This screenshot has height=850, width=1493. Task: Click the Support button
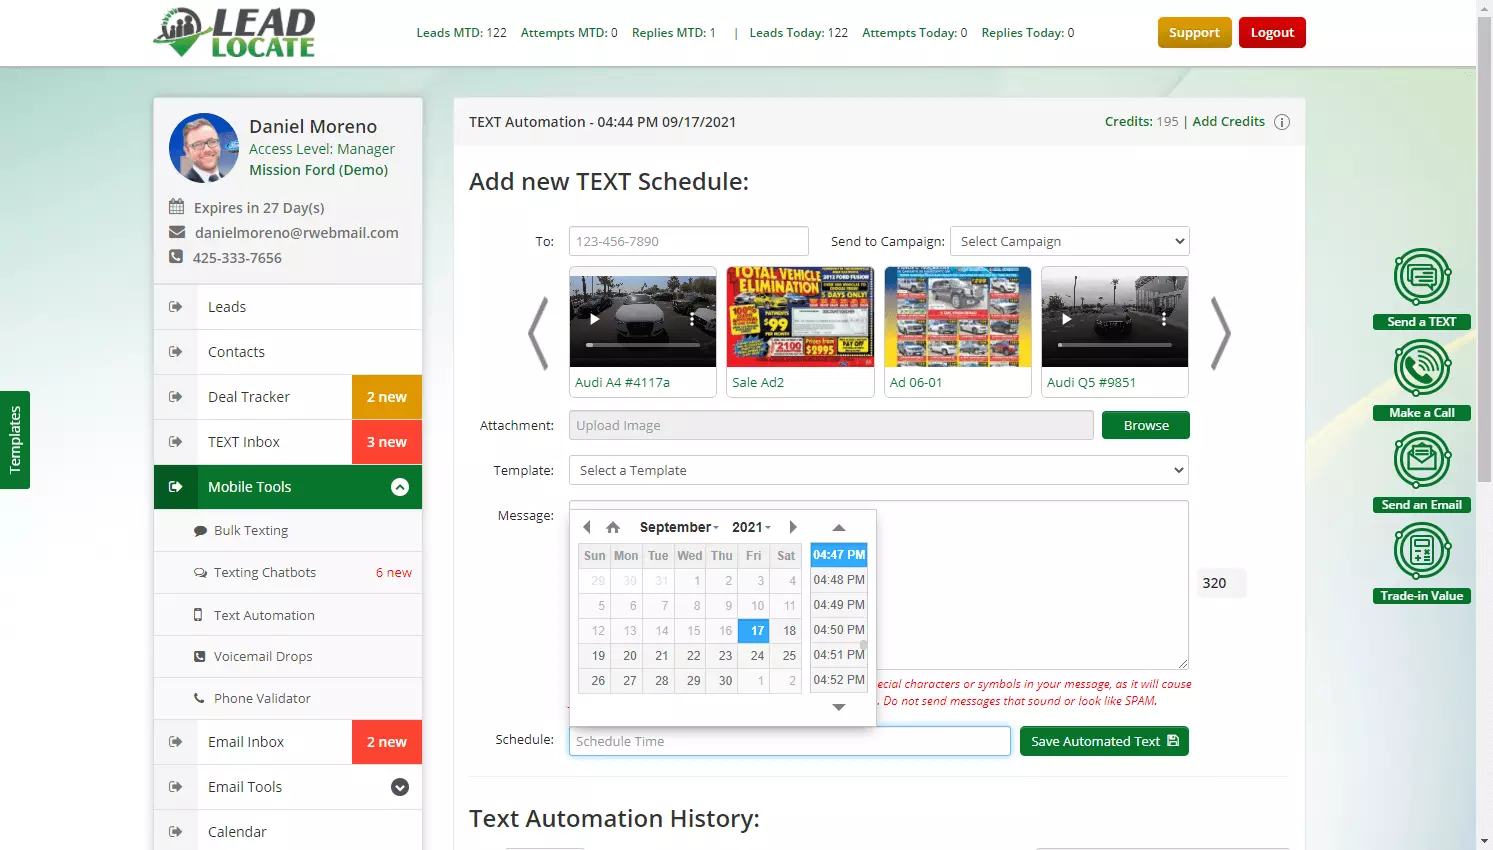tap(1194, 32)
